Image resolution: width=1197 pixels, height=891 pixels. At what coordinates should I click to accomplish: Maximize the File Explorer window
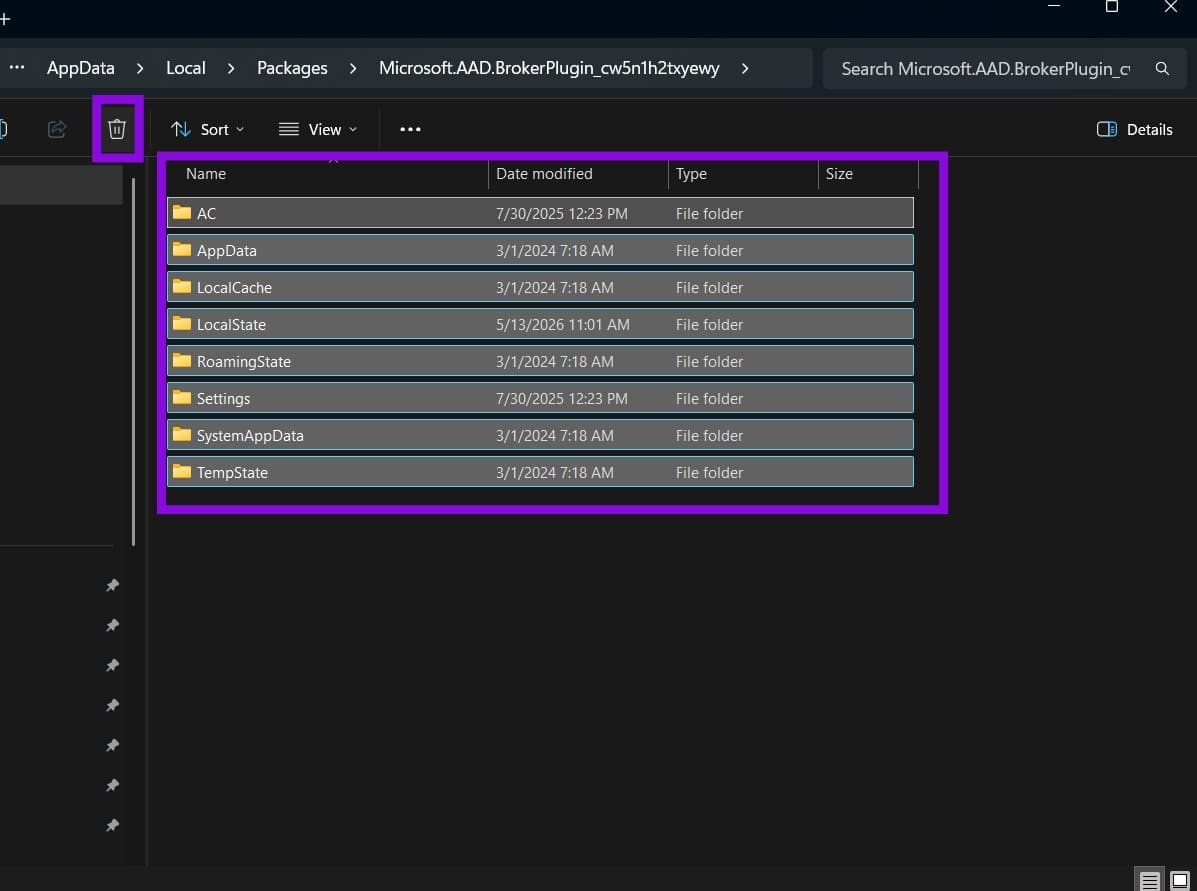[1112, 7]
